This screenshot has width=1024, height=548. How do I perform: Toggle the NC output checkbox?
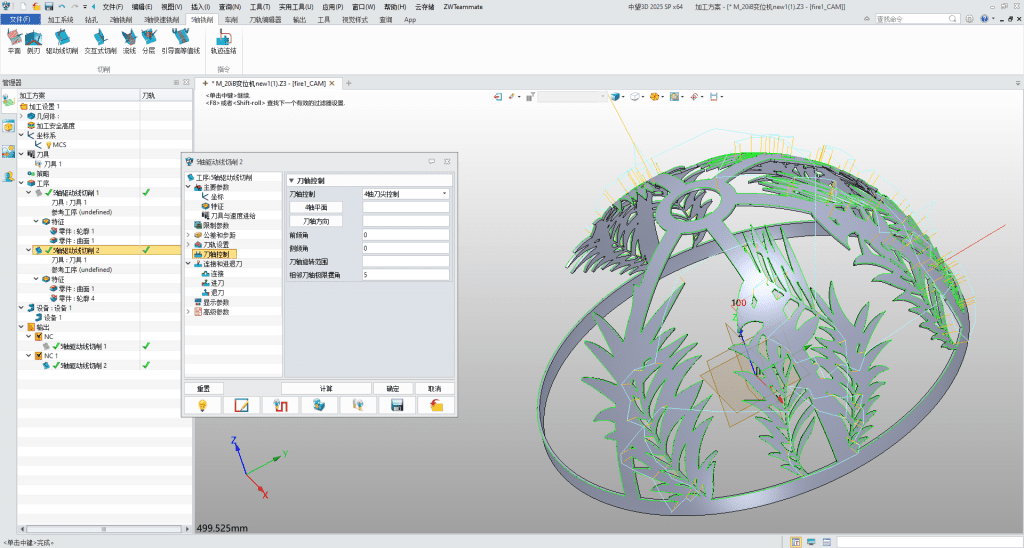coord(37,336)
